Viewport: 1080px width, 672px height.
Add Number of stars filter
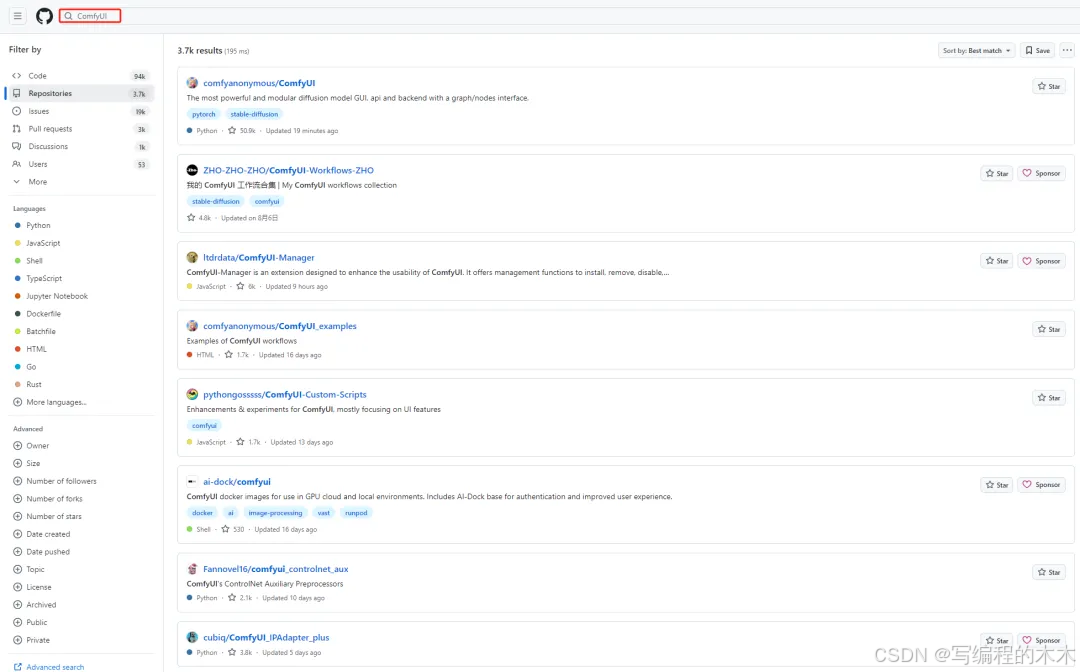coord(47,516)
